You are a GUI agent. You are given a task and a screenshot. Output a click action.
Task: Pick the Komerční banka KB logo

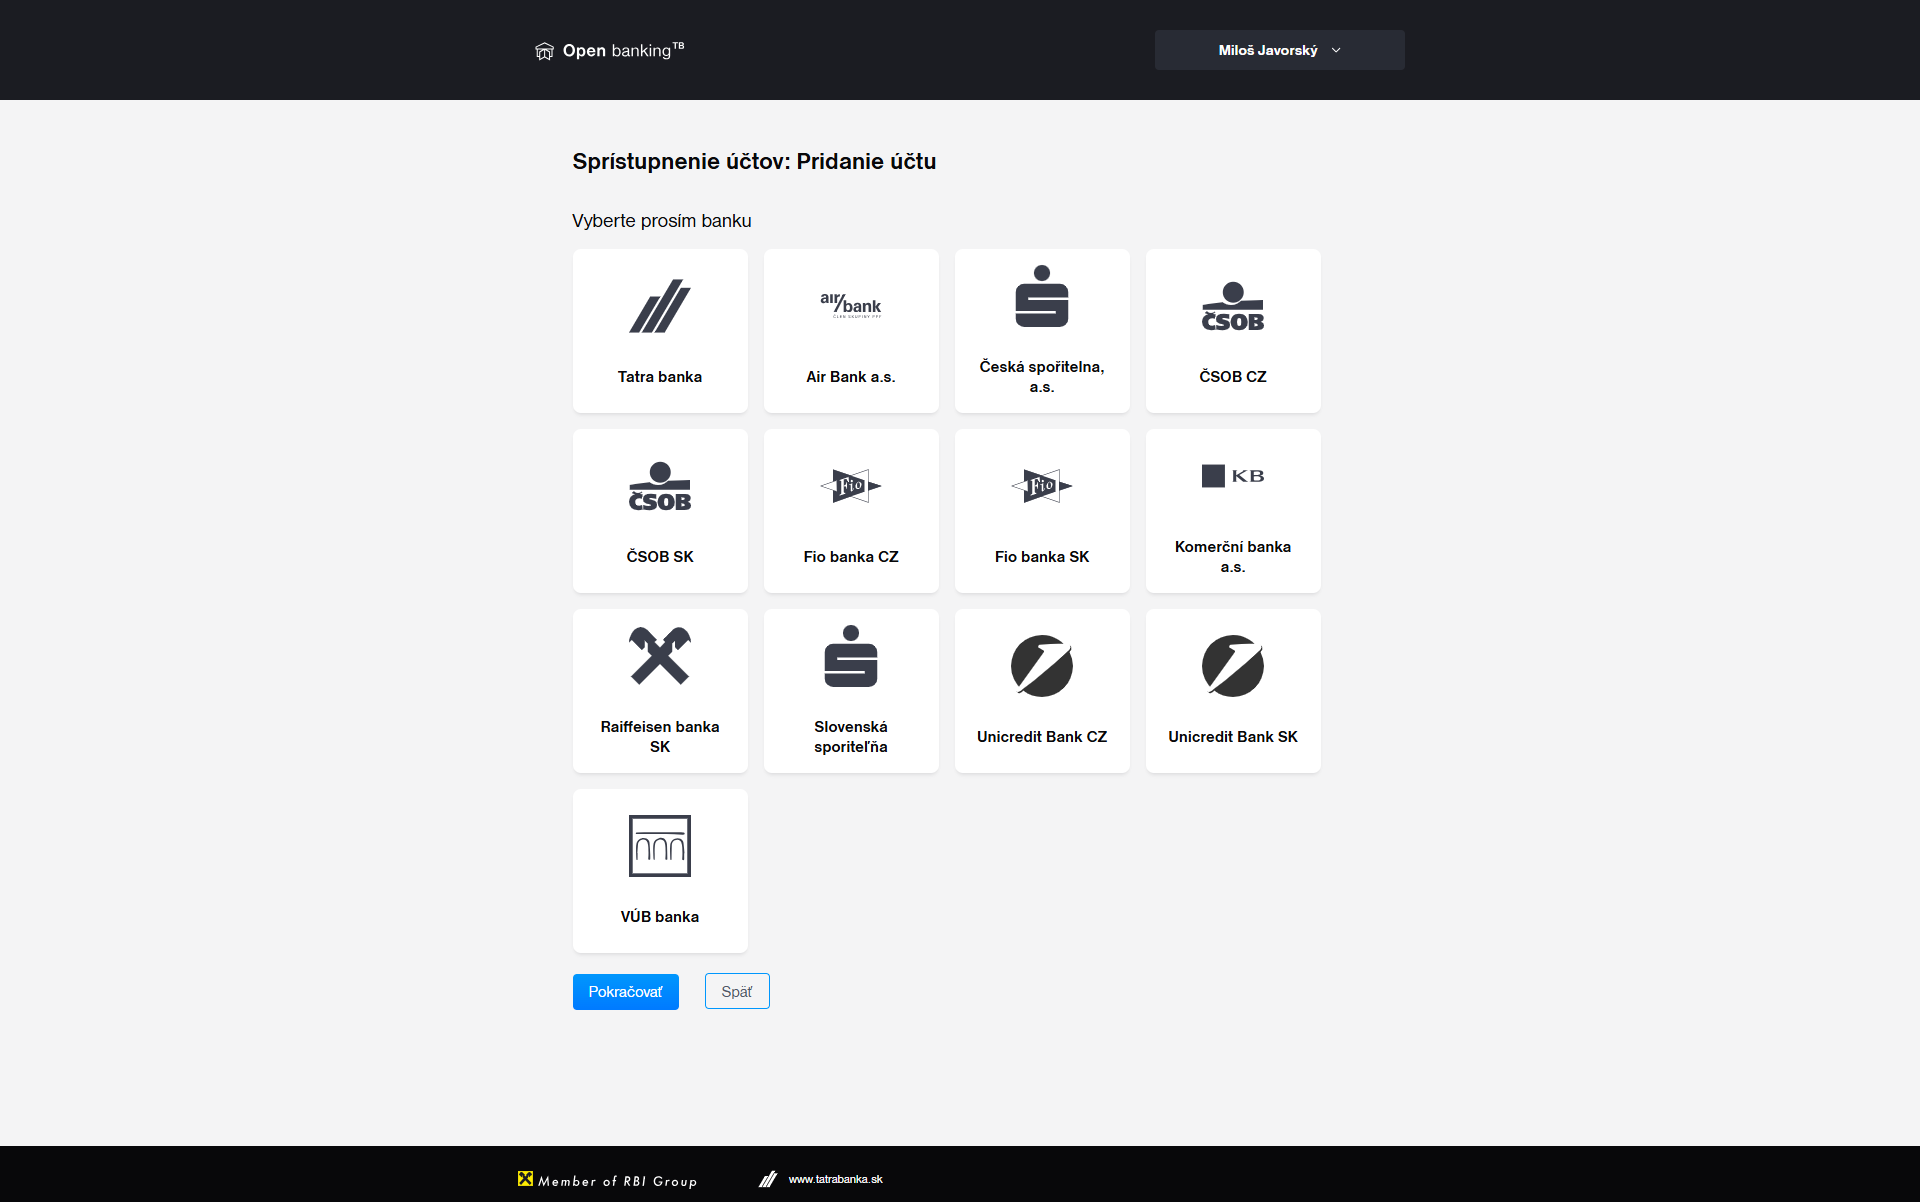point(1233,476)
